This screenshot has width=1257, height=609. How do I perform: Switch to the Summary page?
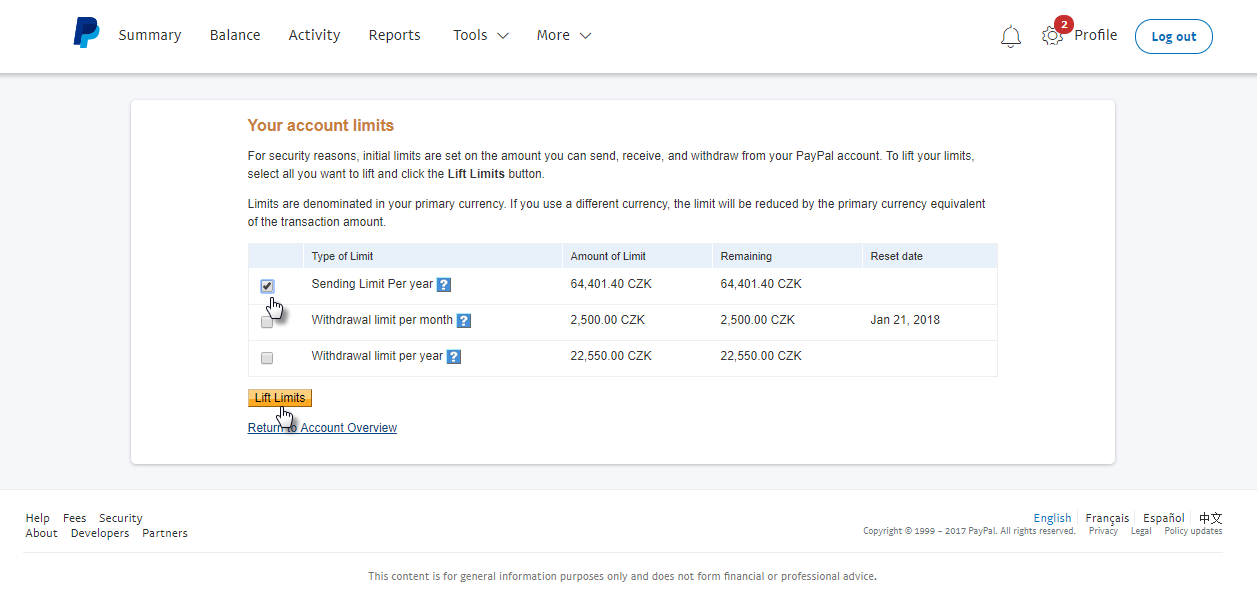click(x=149, y=35)
